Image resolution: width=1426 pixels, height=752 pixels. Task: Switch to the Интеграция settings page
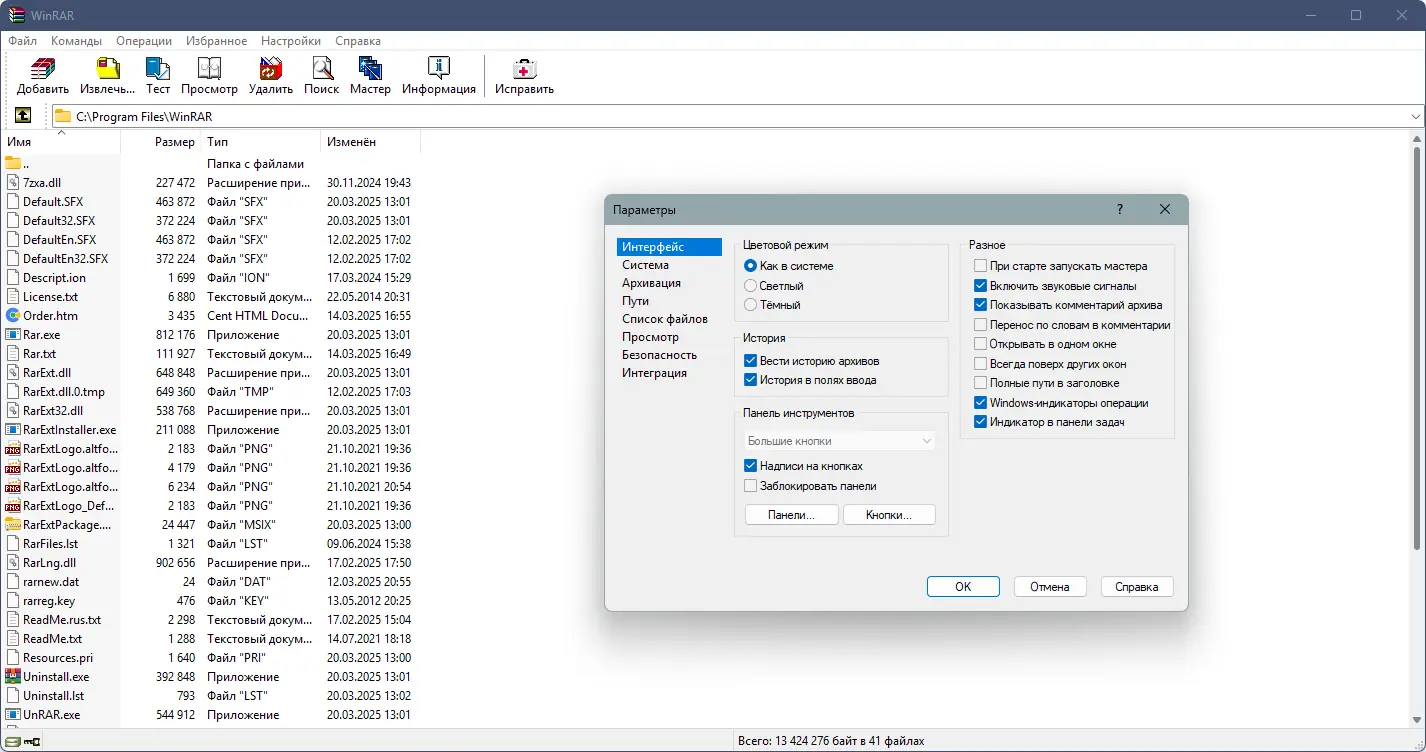pos(669,373)
